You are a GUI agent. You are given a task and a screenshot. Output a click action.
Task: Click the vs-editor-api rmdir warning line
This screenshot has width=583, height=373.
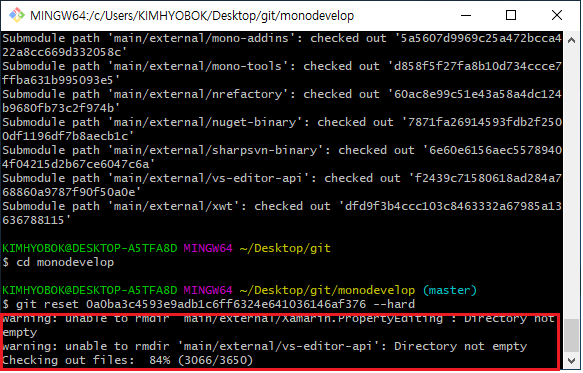coord(265,346)
